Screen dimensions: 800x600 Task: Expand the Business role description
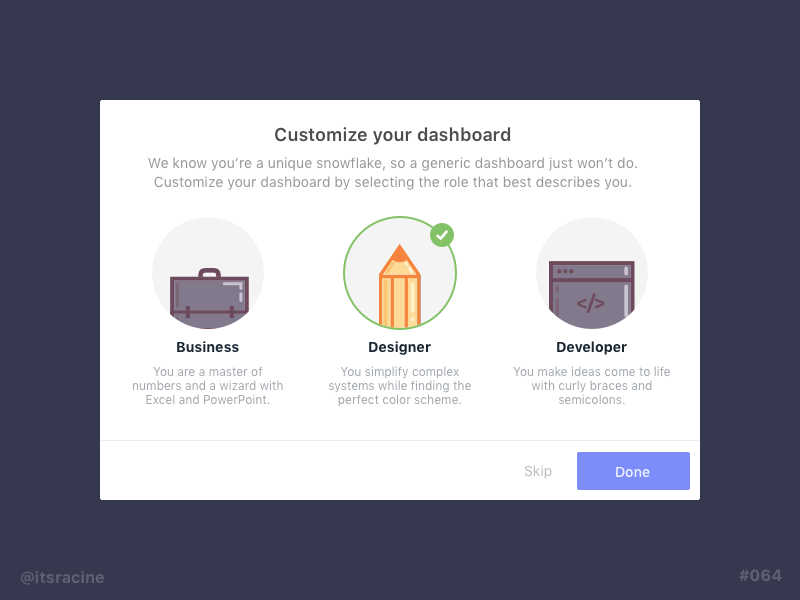pyautogui.click(x=208, y=386)
